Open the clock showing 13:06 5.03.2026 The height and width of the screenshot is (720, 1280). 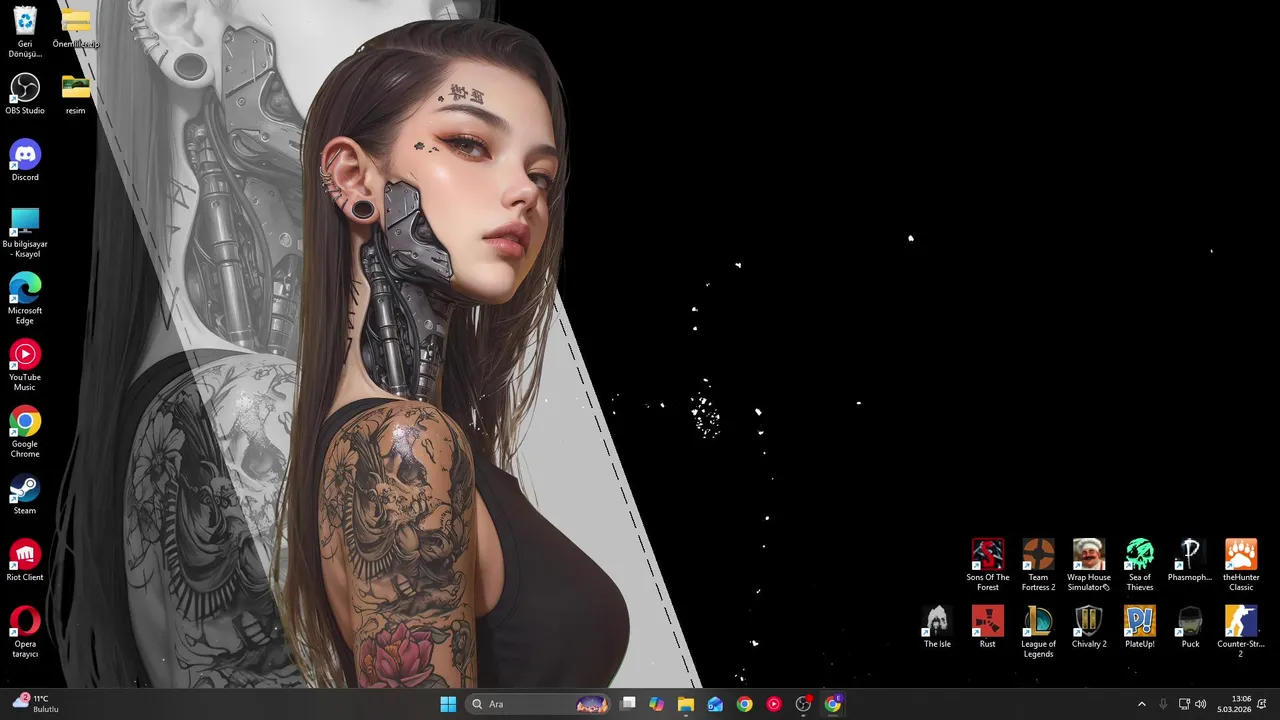[x=1234, y=704]
